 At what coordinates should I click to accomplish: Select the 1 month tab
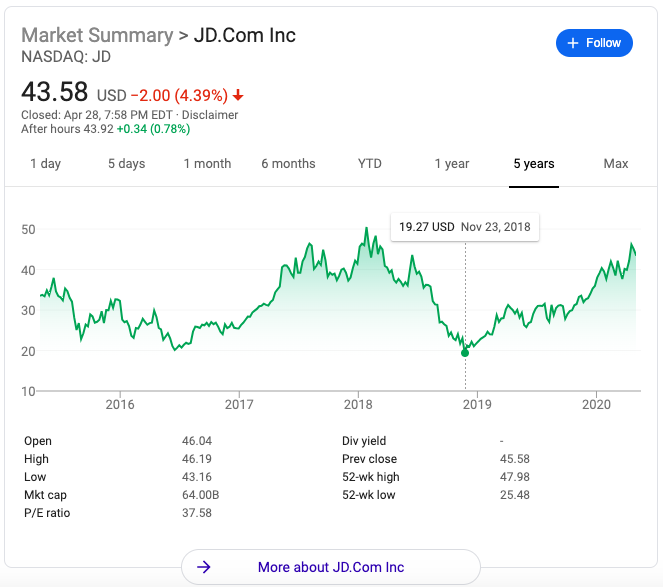pos(207,164)
